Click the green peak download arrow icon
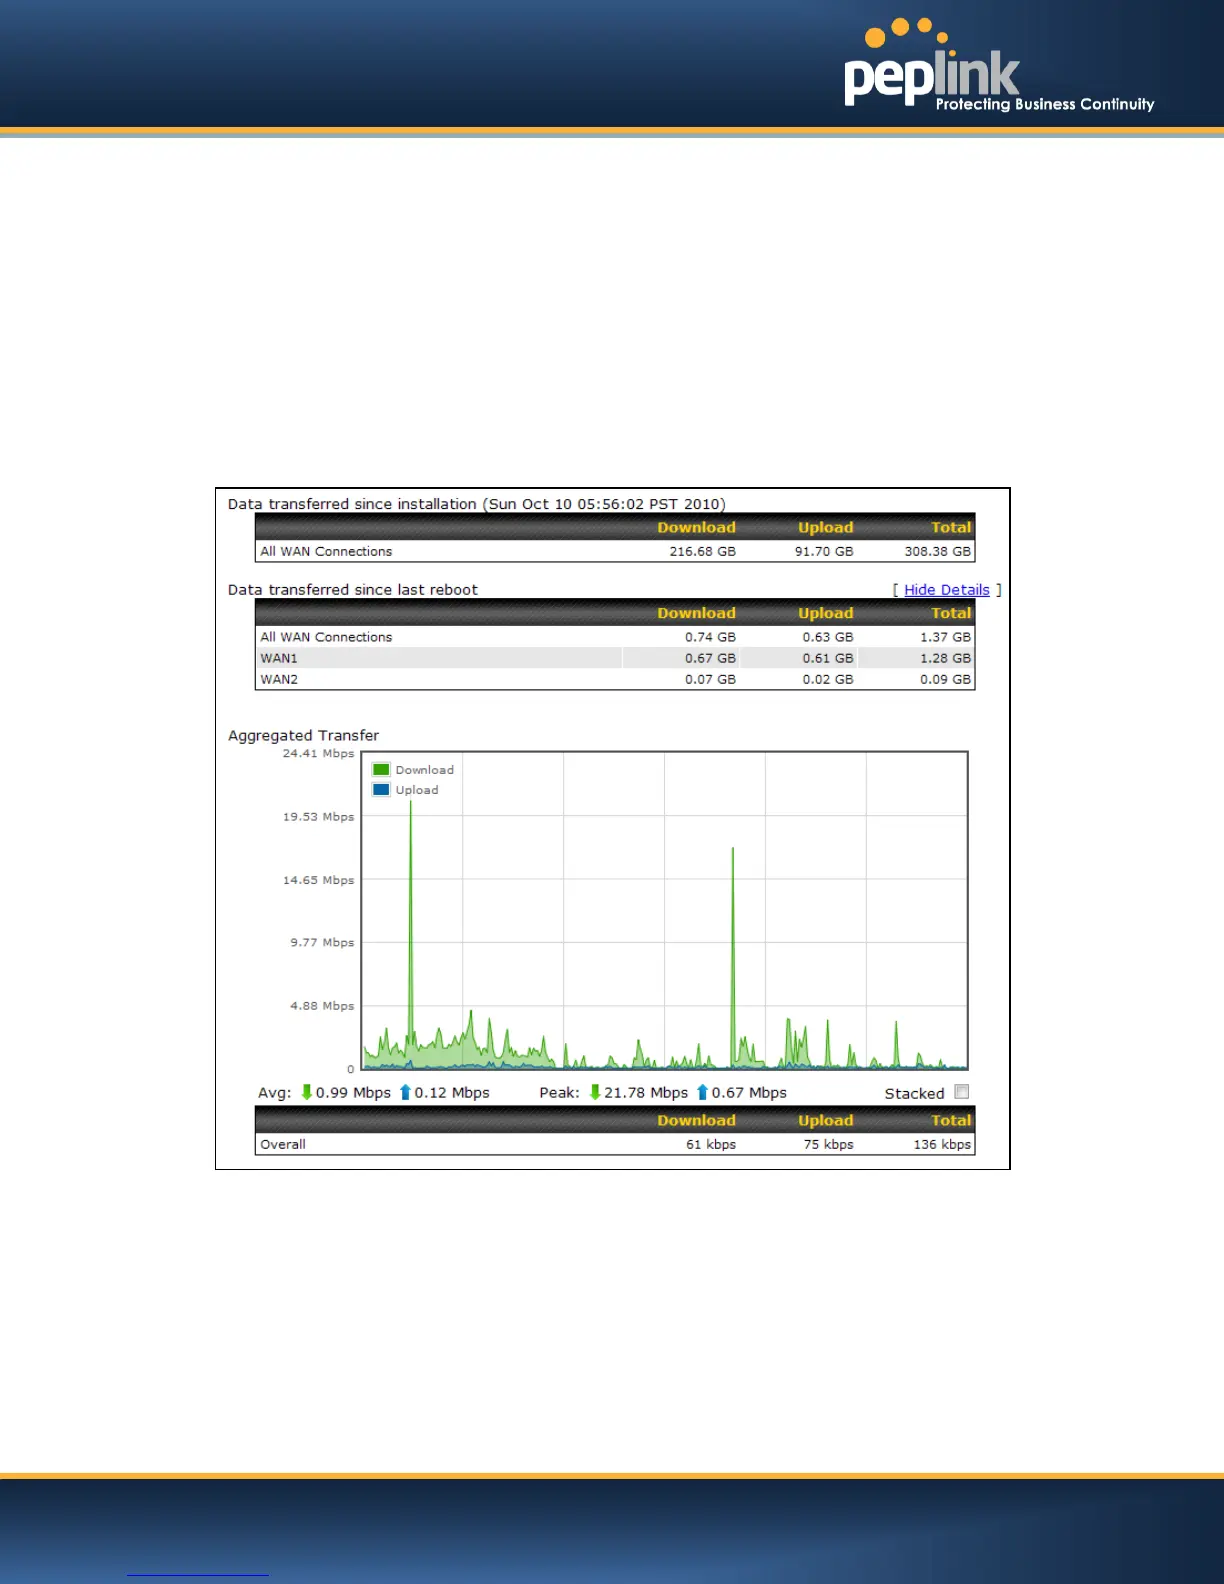The height and width of the screenshot is (1584, 1224). coord(595,1092)
